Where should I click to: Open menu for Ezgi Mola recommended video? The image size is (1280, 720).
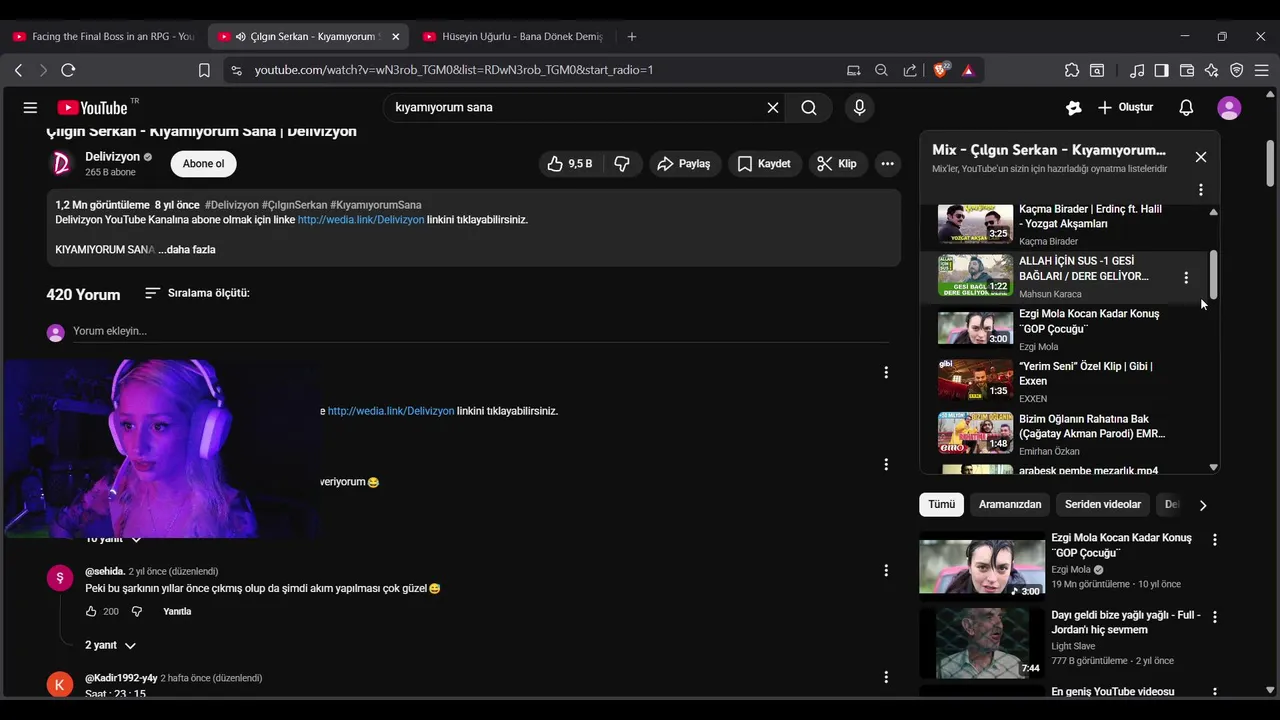[1215, 540]
